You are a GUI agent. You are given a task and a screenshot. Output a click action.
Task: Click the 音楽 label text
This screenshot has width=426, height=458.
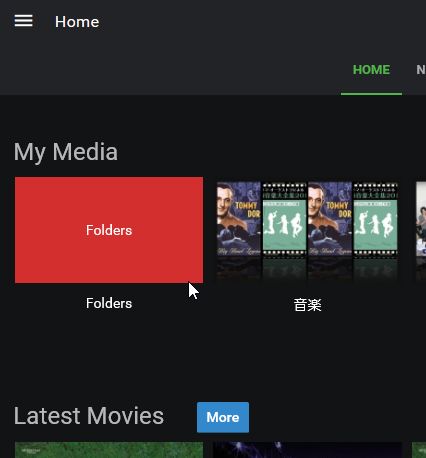(x=307, y=305)
